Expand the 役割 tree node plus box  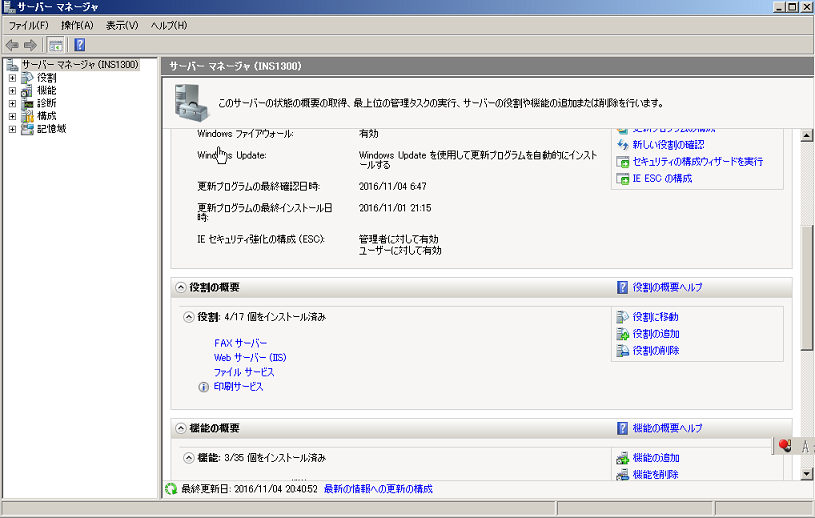(x=12, y=78)
